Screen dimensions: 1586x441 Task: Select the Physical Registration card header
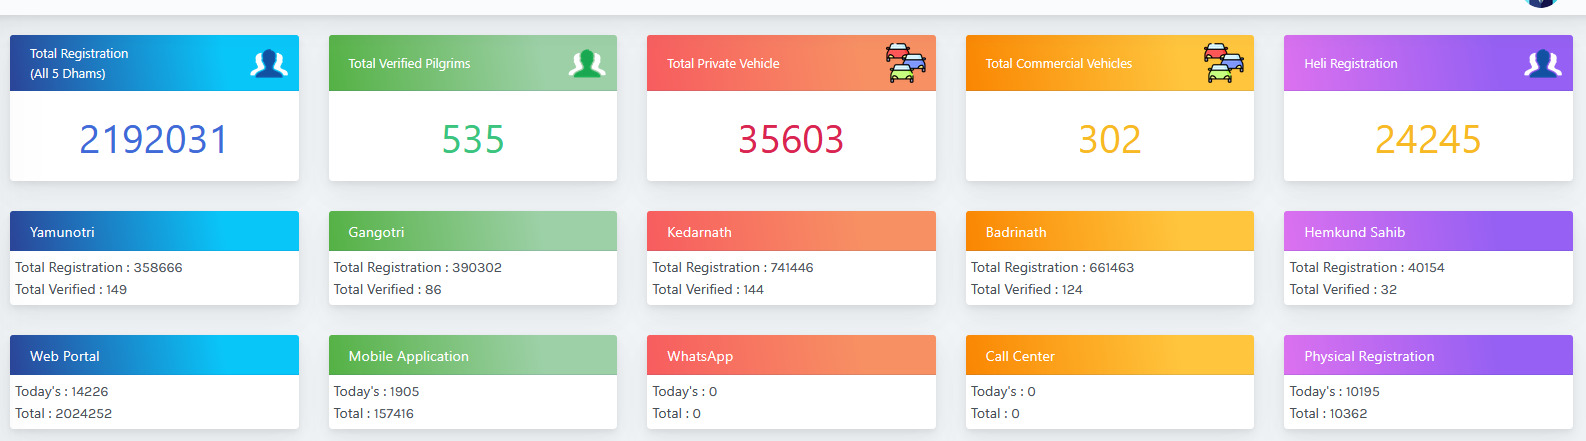[1427, 356]
